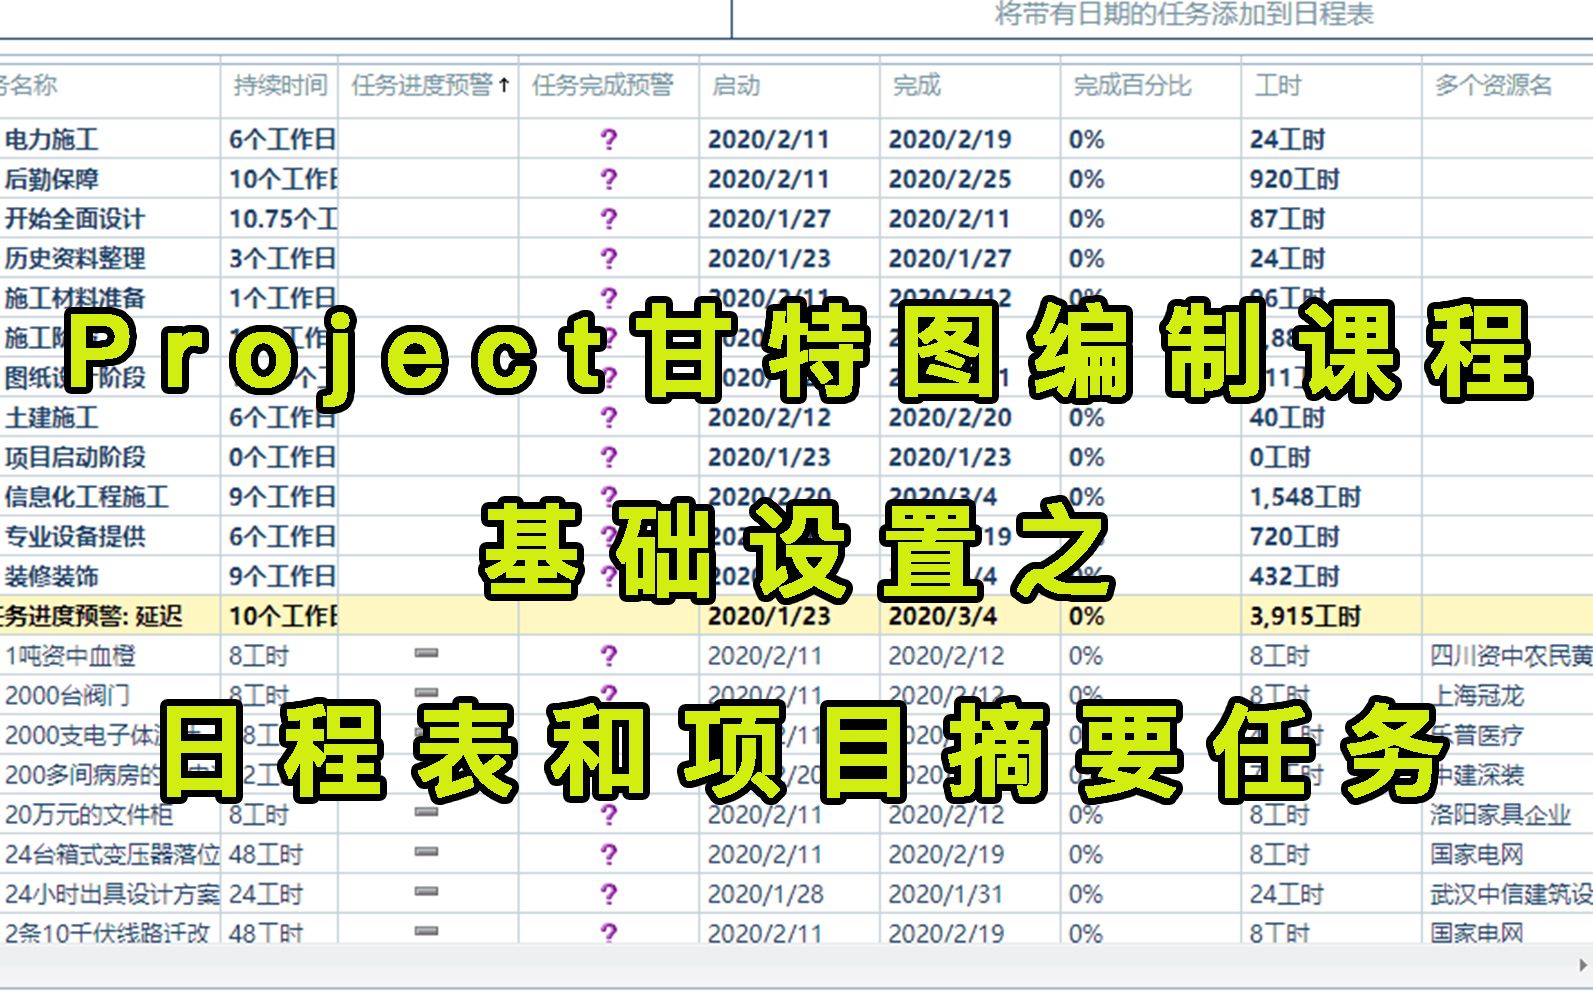The height and width of the screenshot is (996, 1593).
Task: Select the 信息化工程施工 task name cell
Action: point(110,497)
